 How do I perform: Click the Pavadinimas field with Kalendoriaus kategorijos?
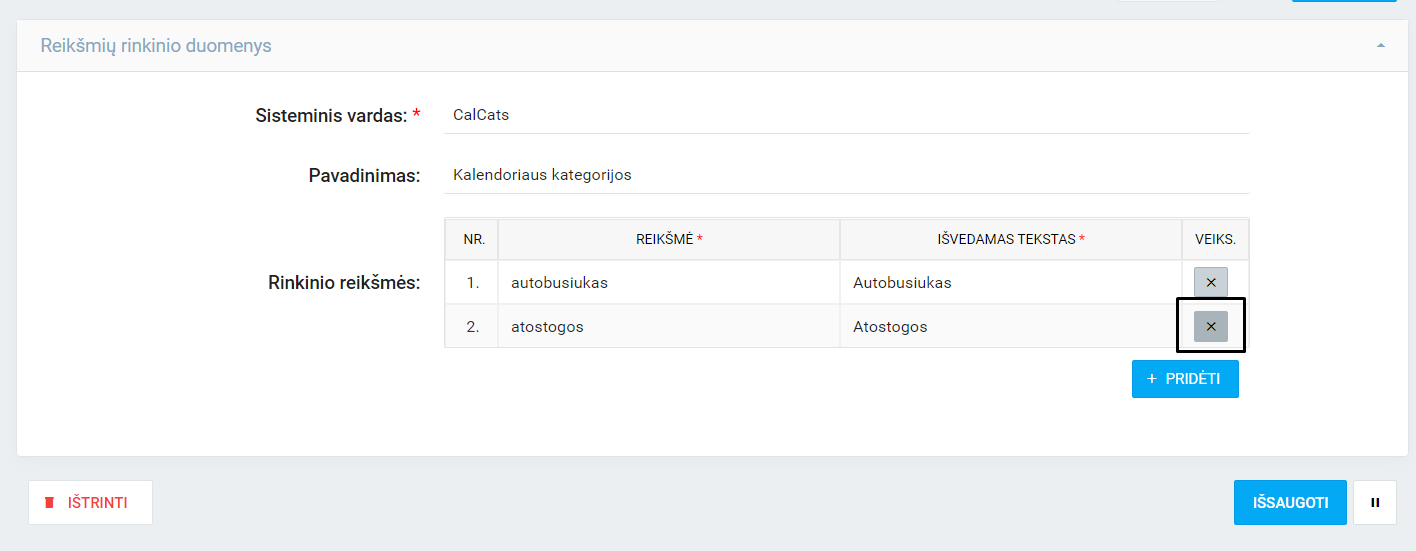850,175
